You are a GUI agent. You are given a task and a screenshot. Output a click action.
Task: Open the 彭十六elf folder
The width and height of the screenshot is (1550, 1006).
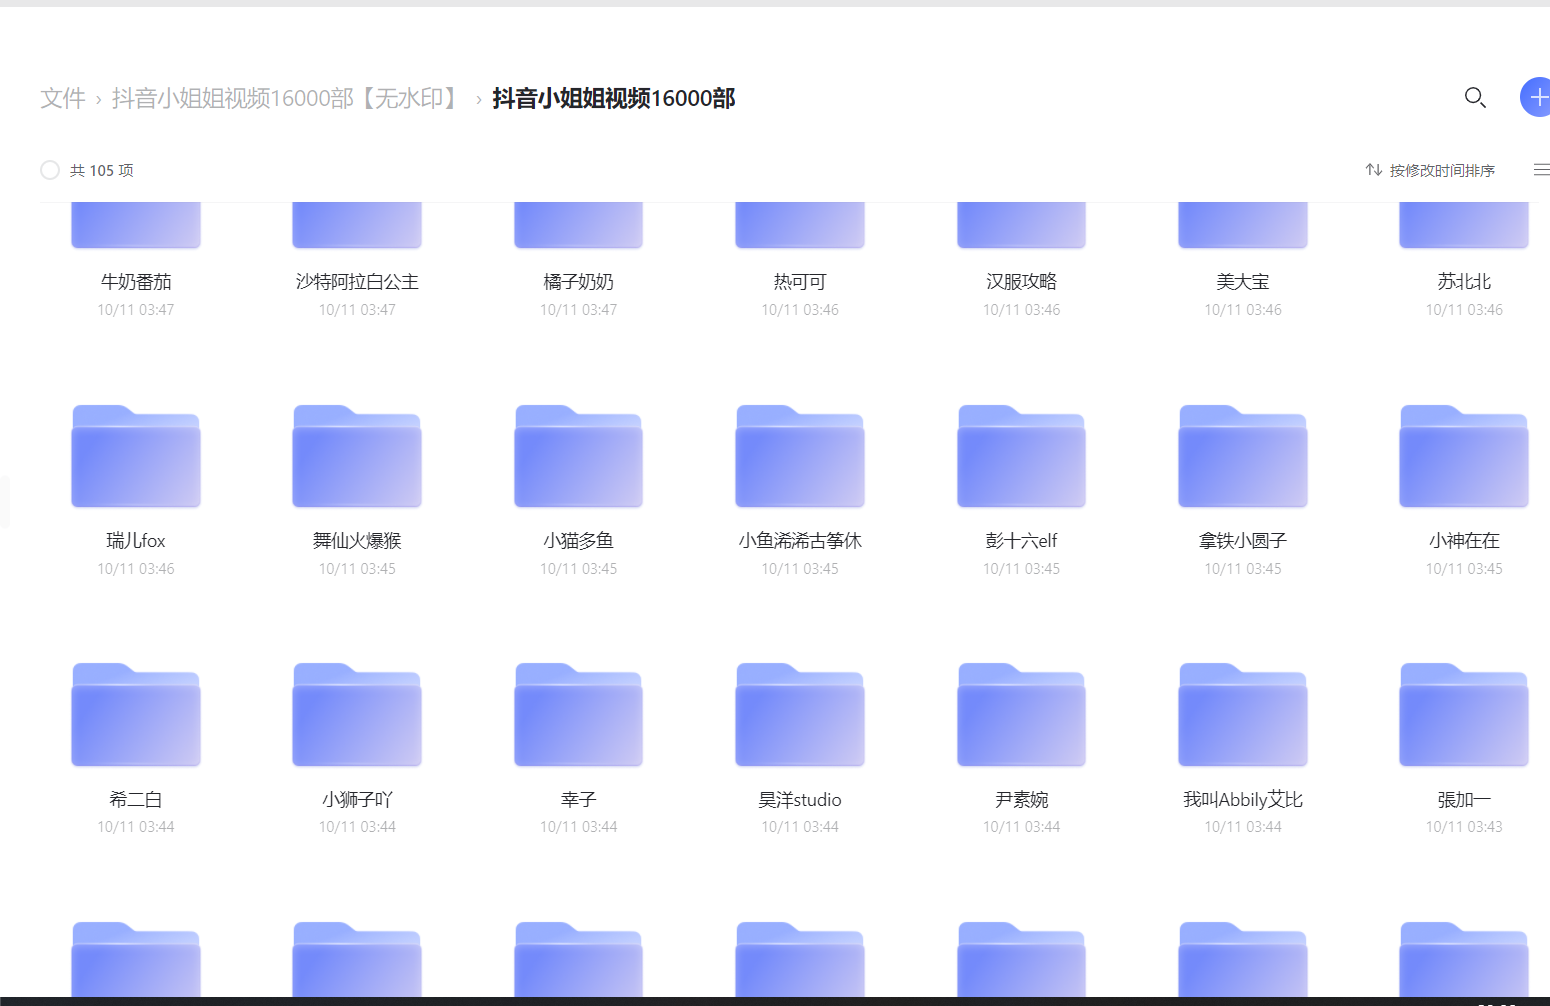click(1021, 457)
